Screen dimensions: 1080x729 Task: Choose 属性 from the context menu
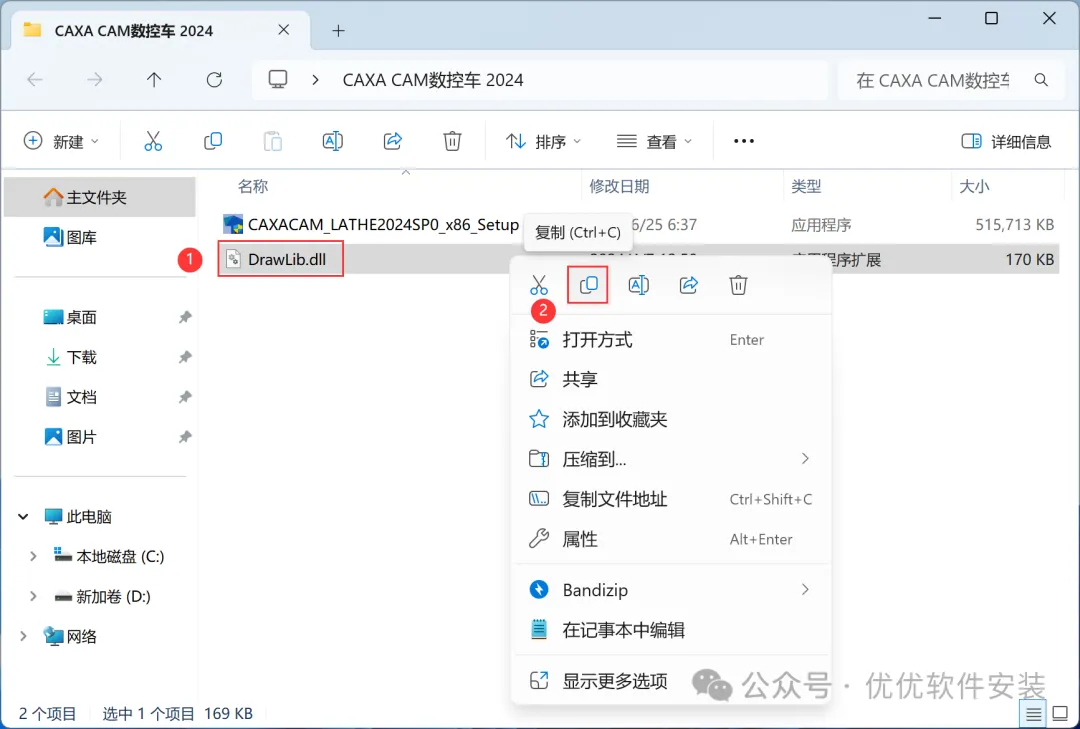672,539
